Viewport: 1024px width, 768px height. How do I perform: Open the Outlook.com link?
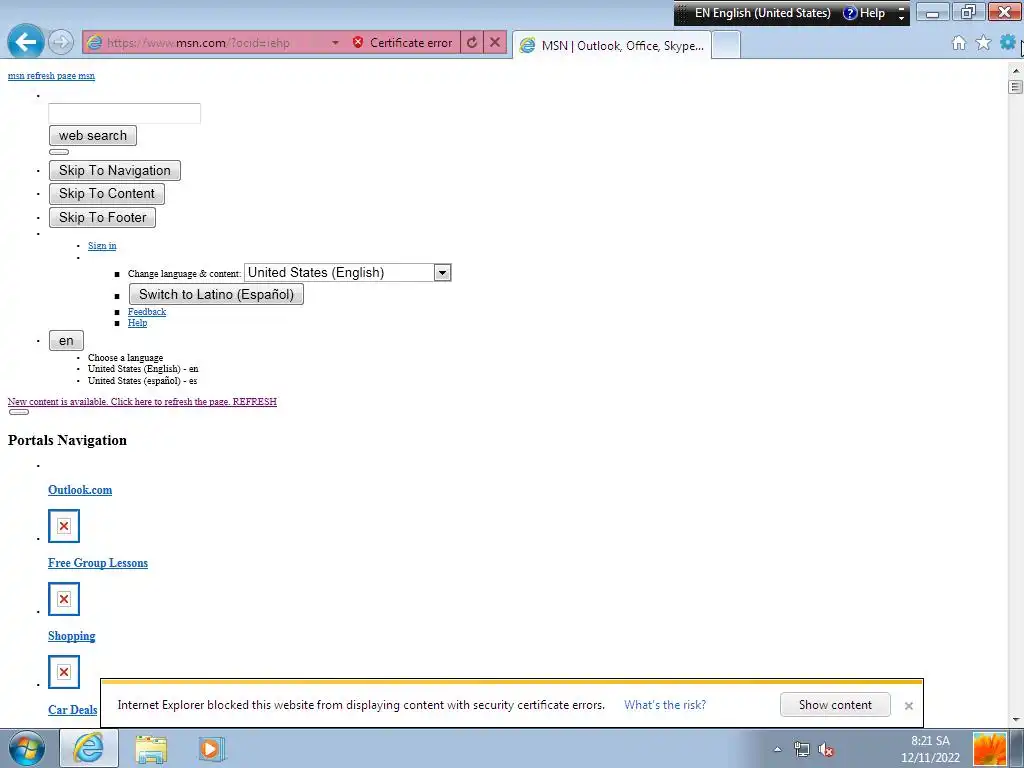(x=80, y=490)
